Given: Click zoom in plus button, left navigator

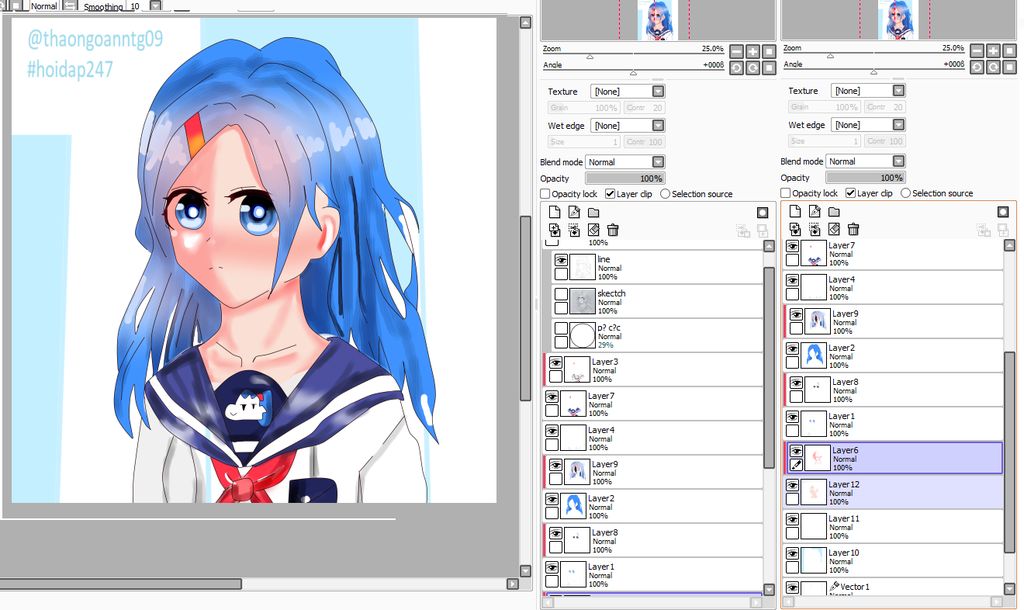Looking at the screenshot, I should pyautogui.click(x=753, y=52).
